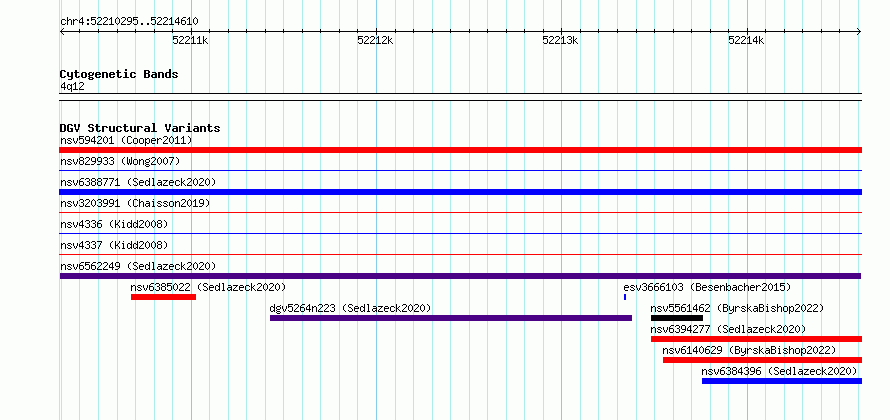
Task: Select the blue nsv6384396 bar
Action: pos(782,381)
